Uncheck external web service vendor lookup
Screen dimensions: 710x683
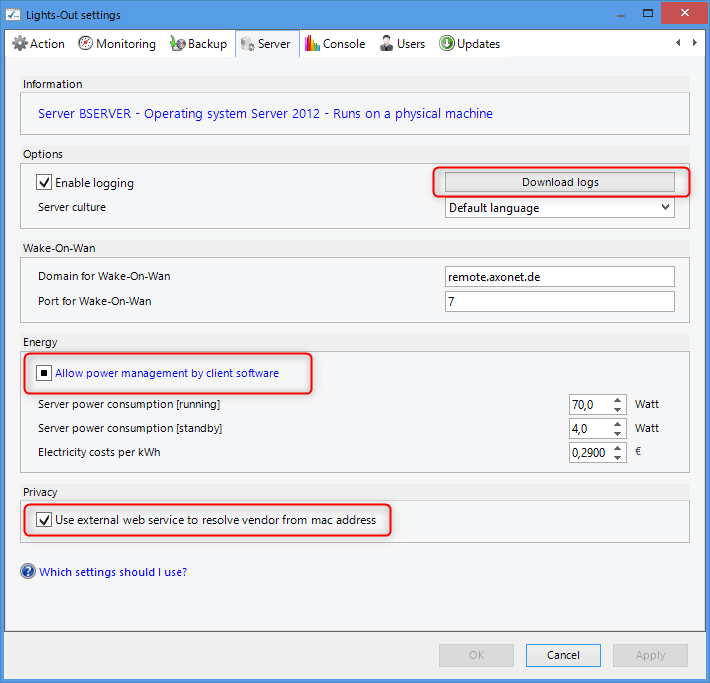44,519
